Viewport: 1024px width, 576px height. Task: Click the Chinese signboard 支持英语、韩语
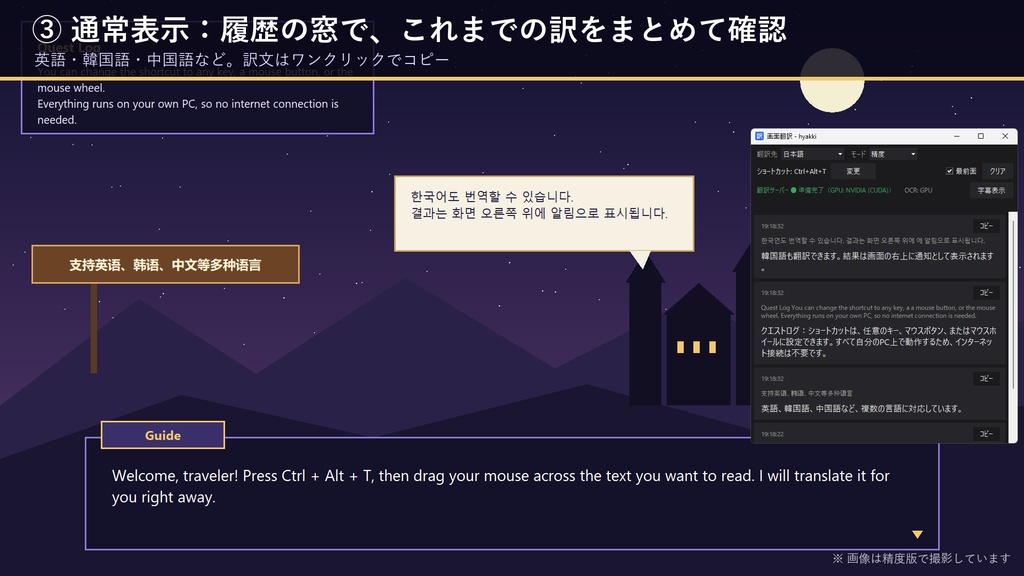[165, 264]
